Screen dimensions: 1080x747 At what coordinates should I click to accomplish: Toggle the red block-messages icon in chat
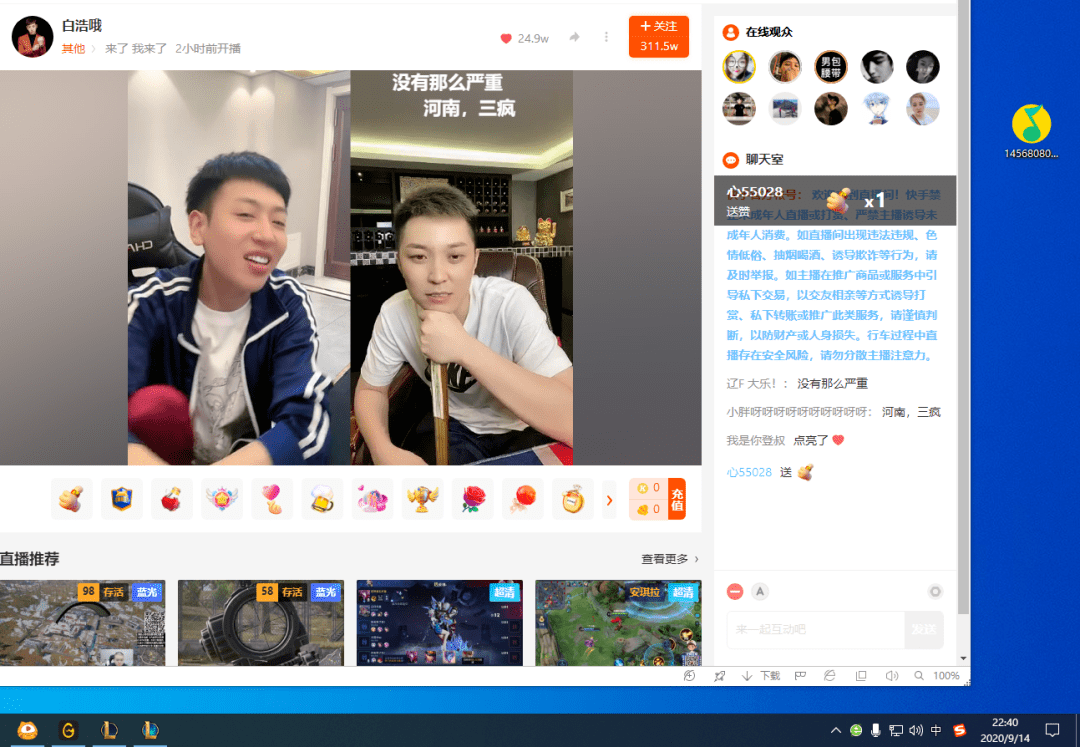coord(735,592)
